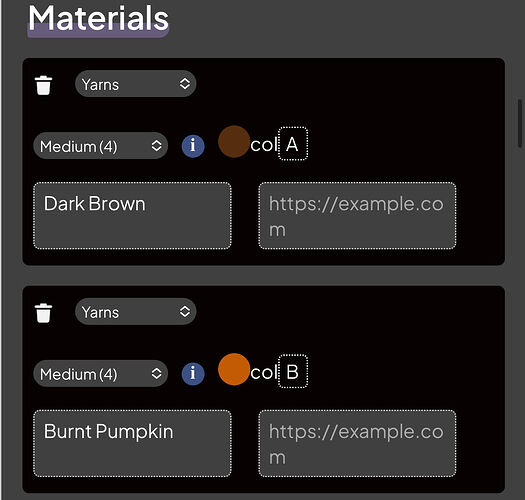Delete the Burnt Pumpkin yarn entry
The width and height of the screenshot is (525, 500).
point(44,313)
